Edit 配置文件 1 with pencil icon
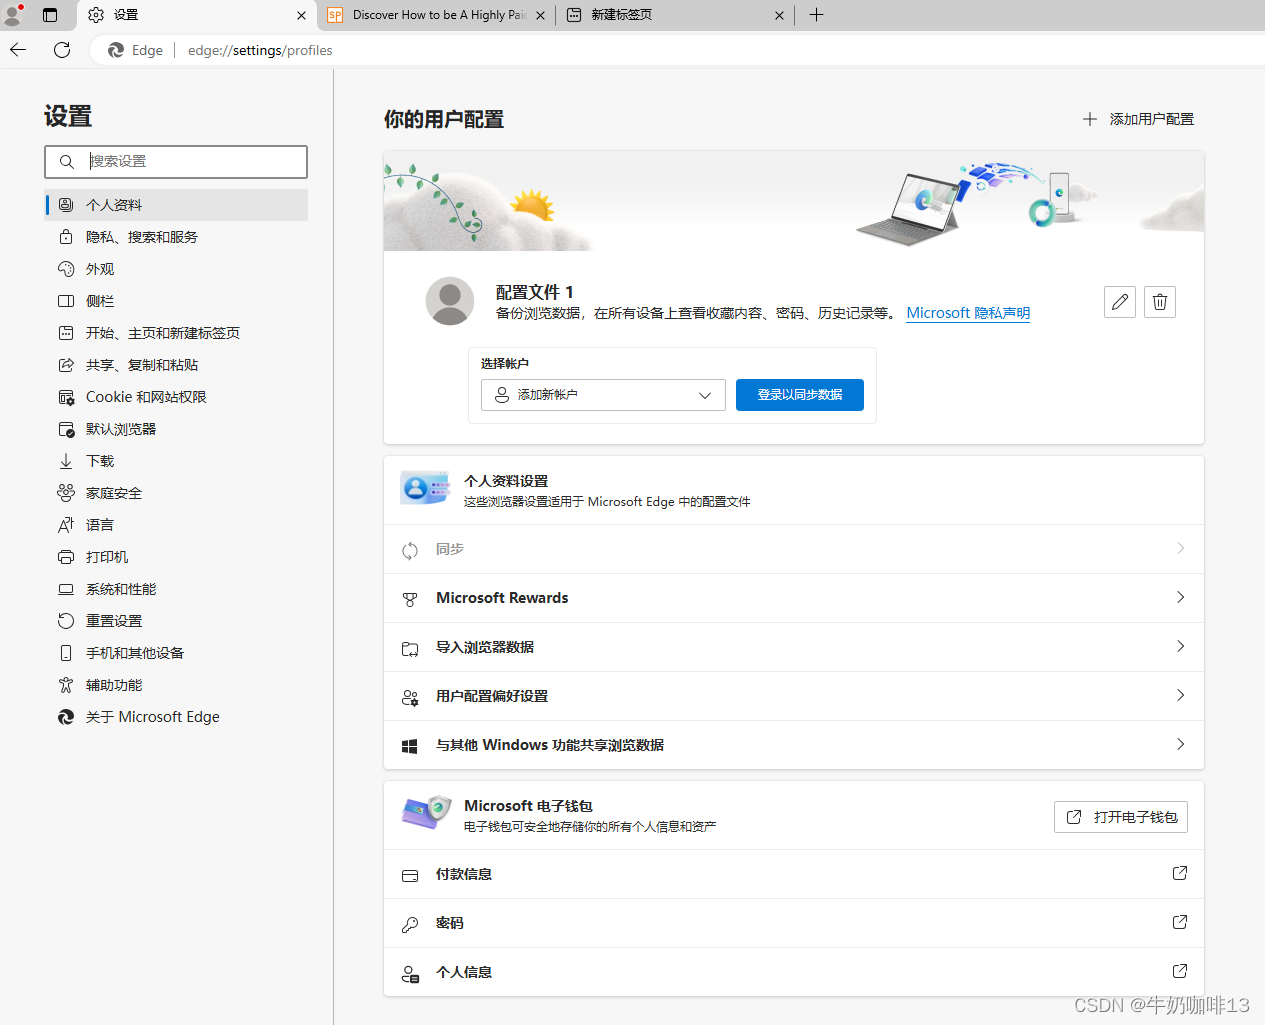Image resolution: width=1265 pixels, height=1025 pixels. (x=1120, y=302)
